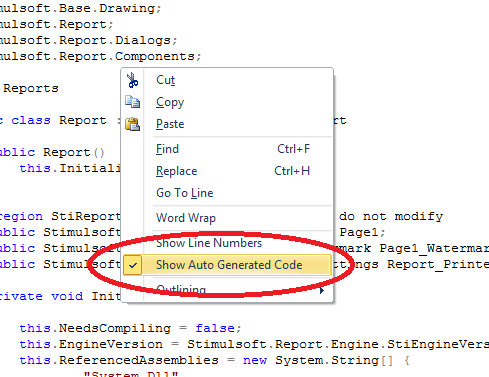Click the checkmark beside Show Auto Generated Code
This screenshot has height=377, width=489.
[133, 265]
